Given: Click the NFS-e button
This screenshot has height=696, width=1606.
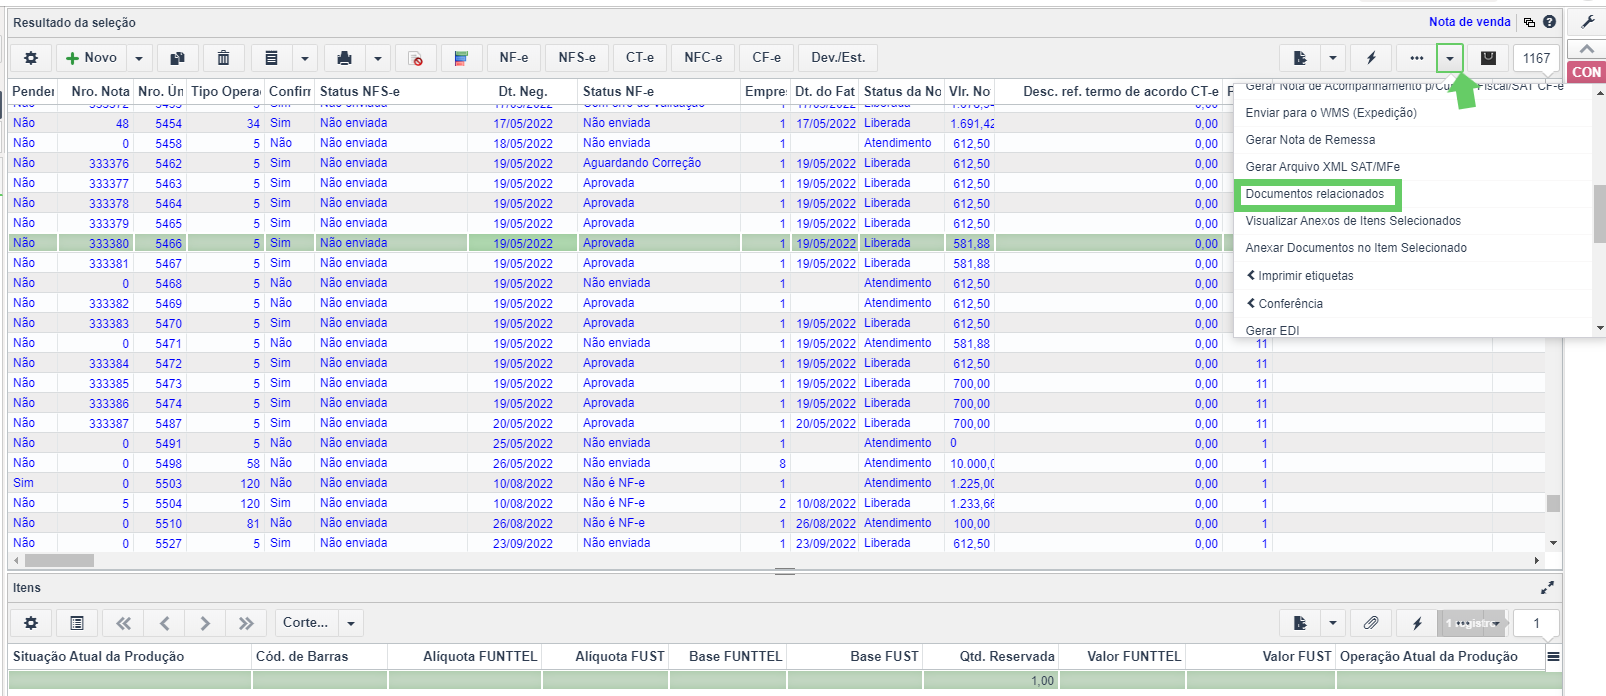Looking at the screenshot, I should click(577, 58).
